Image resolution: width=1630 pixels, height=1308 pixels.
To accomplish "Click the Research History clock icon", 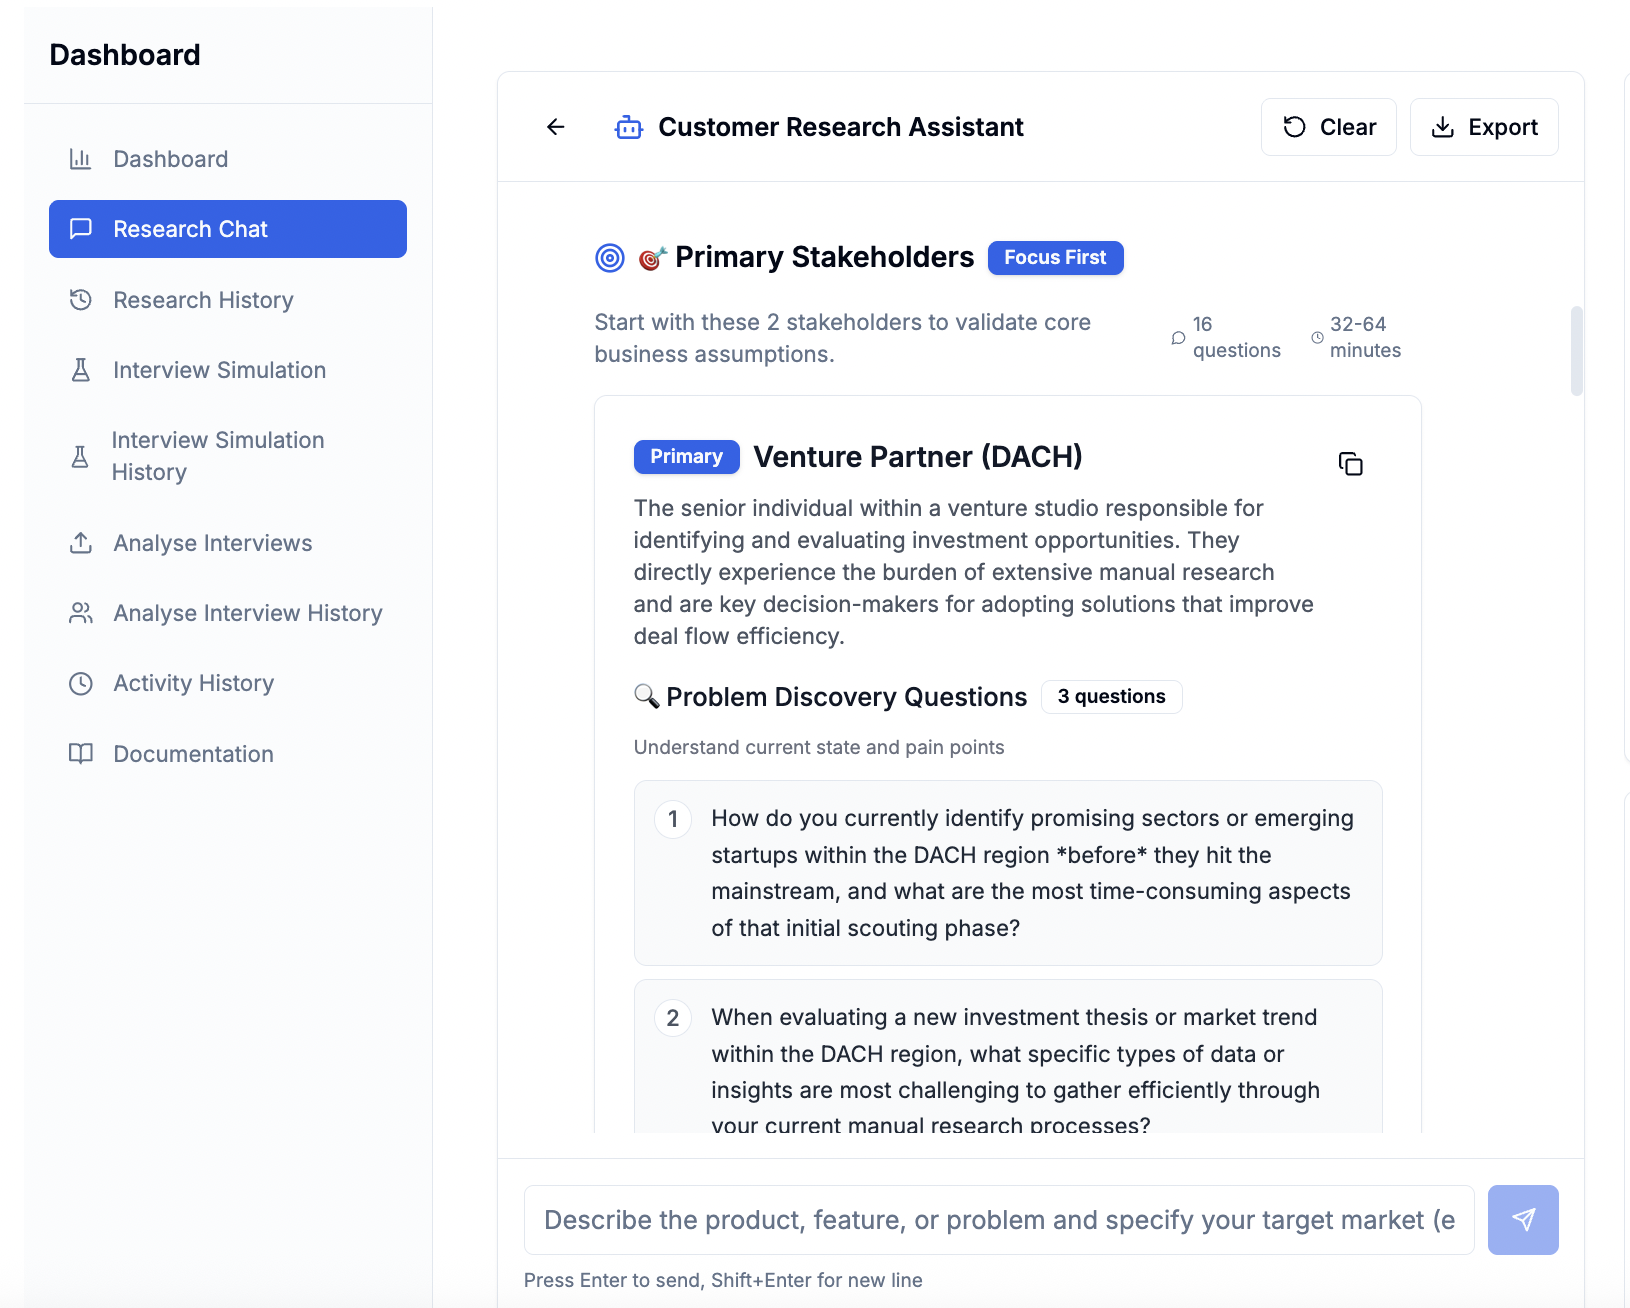I will click(81, 300).
